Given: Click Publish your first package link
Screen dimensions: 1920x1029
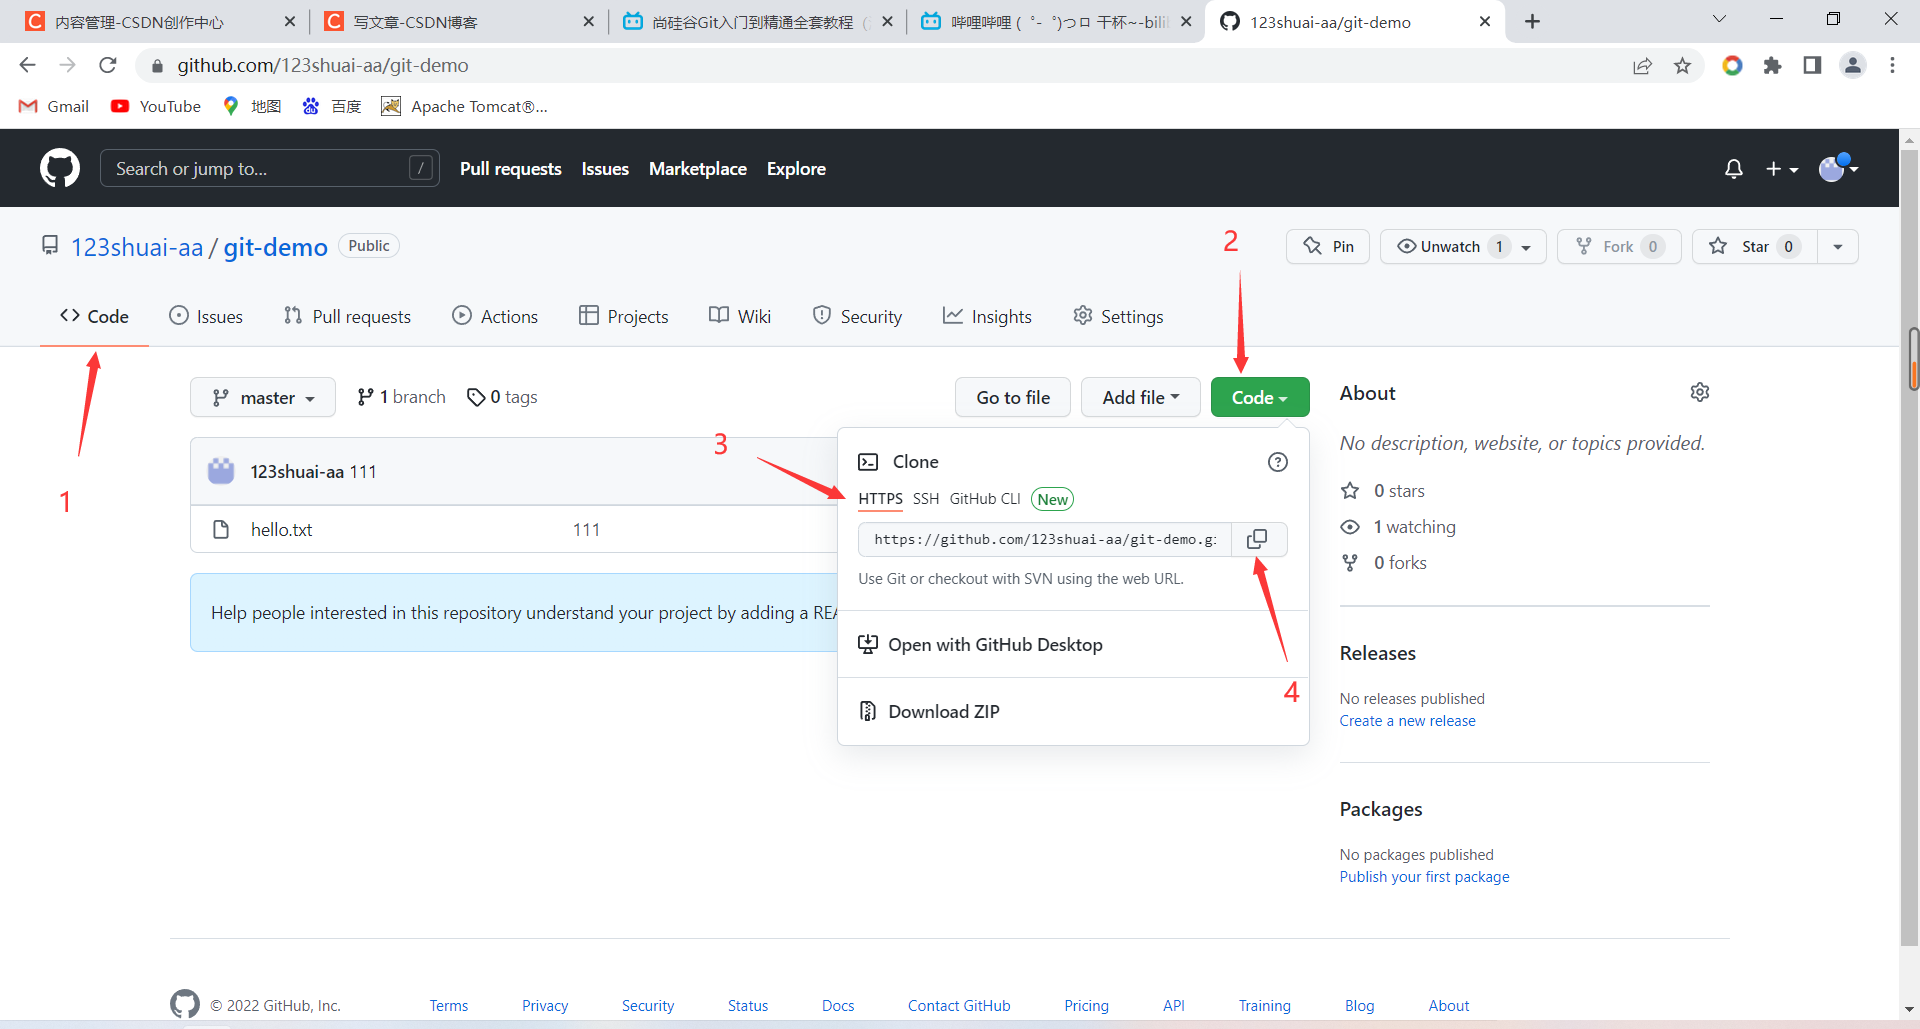Looking at the screenshot, I should (1424, 877).
